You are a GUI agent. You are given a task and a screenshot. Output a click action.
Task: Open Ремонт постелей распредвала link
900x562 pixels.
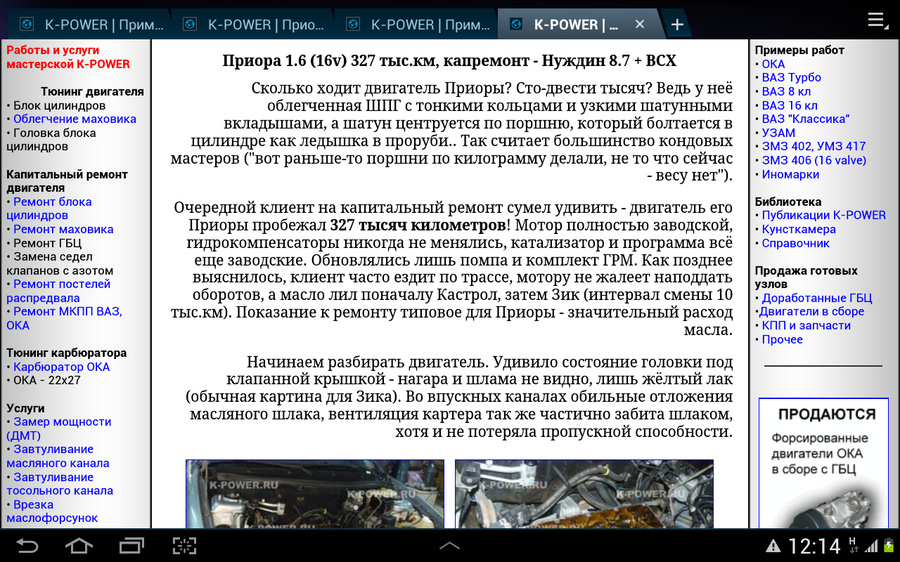[59, 291]
